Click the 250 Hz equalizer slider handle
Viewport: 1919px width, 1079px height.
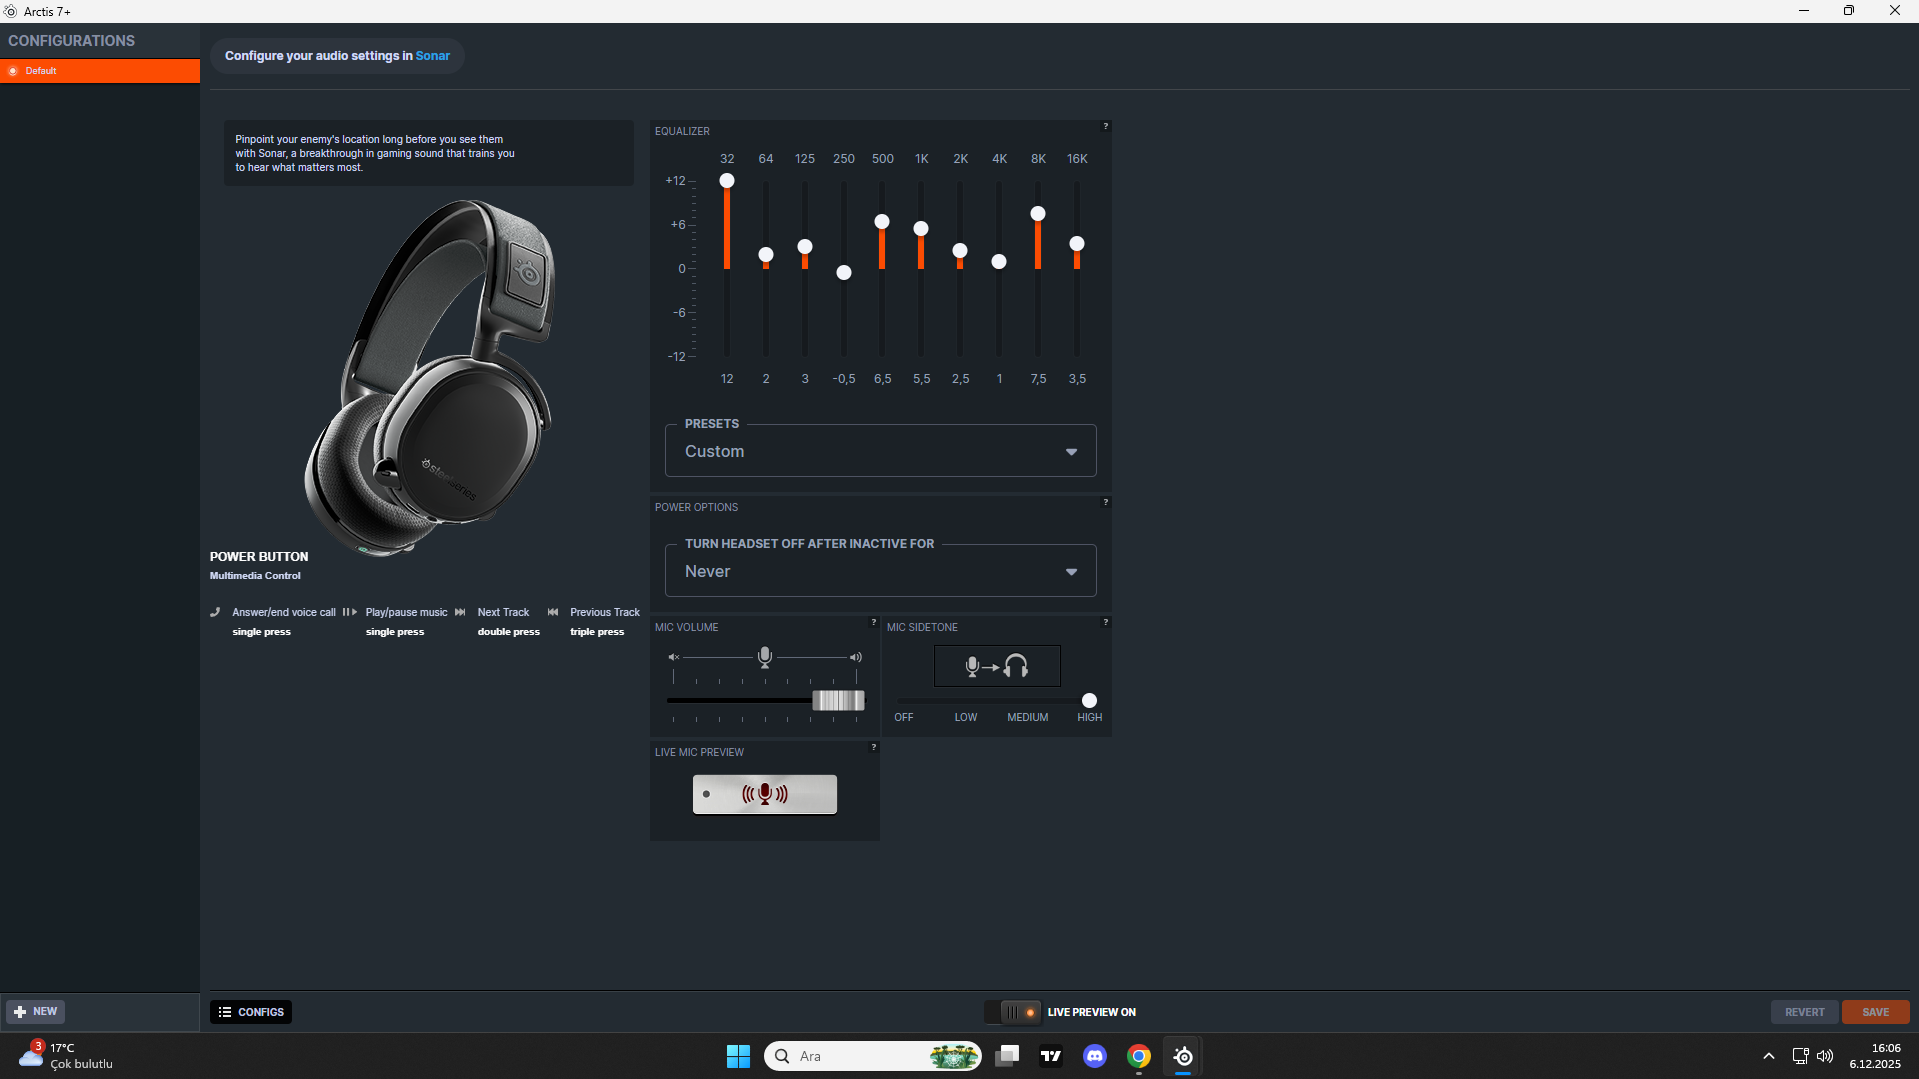(x=844, y=273)
